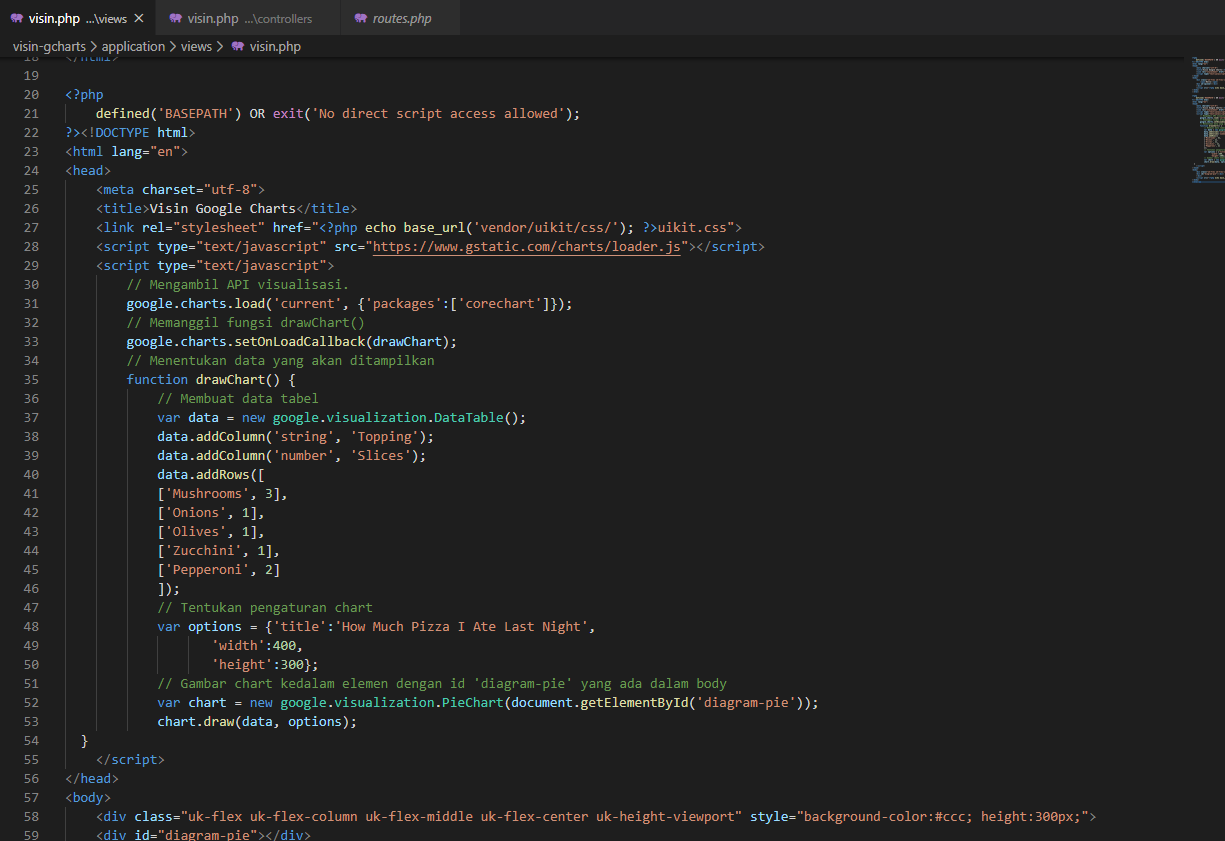
Task: Place cursor on 'BASEPATH' string
Action: (196, 114)
